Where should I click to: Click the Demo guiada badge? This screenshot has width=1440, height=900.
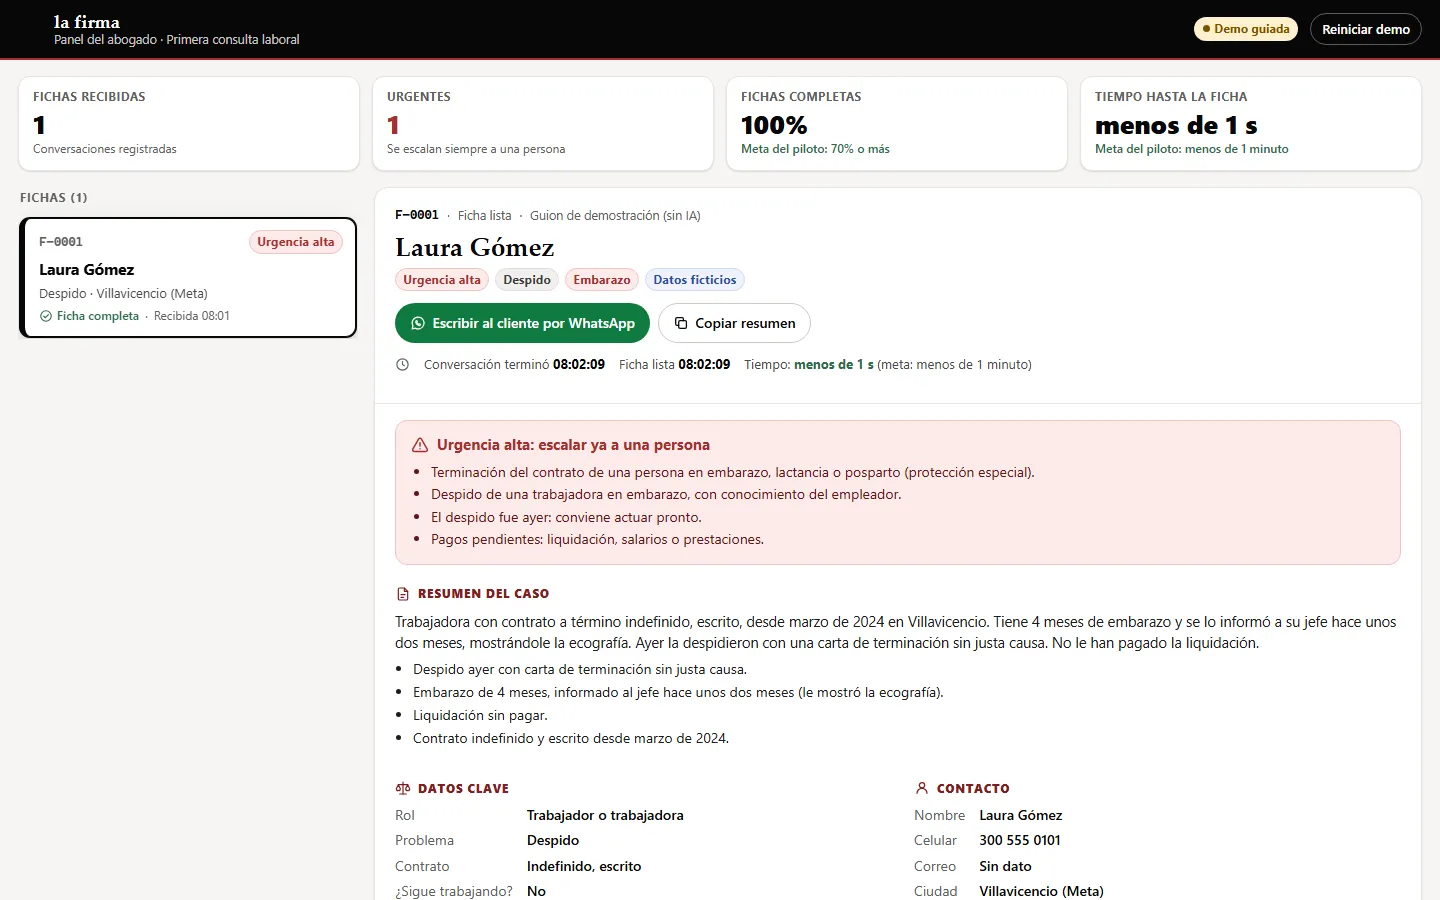point(1246,29)
